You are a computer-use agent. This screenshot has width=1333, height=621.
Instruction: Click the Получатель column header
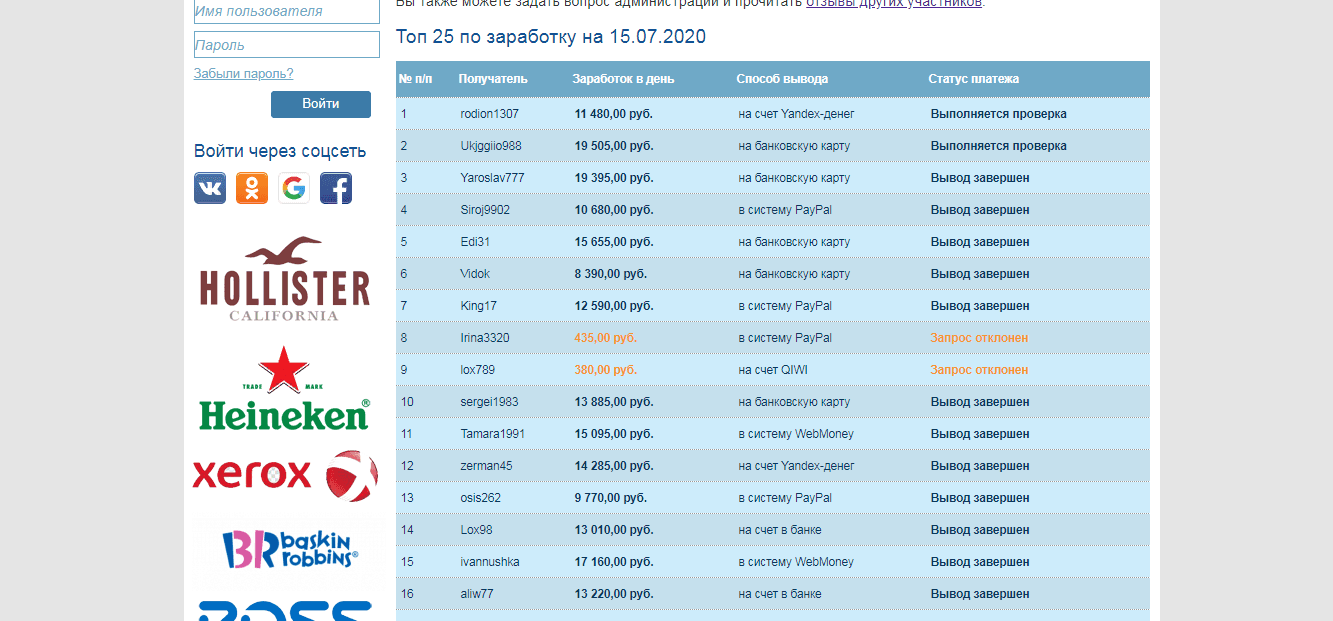click(492, 79)
